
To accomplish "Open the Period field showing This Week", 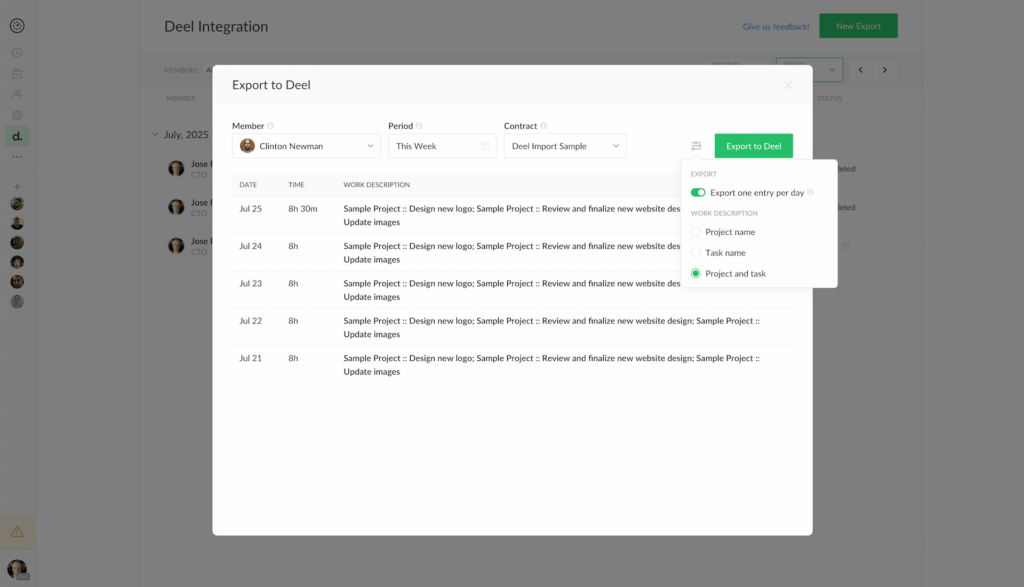I will (x=442, y=146).
